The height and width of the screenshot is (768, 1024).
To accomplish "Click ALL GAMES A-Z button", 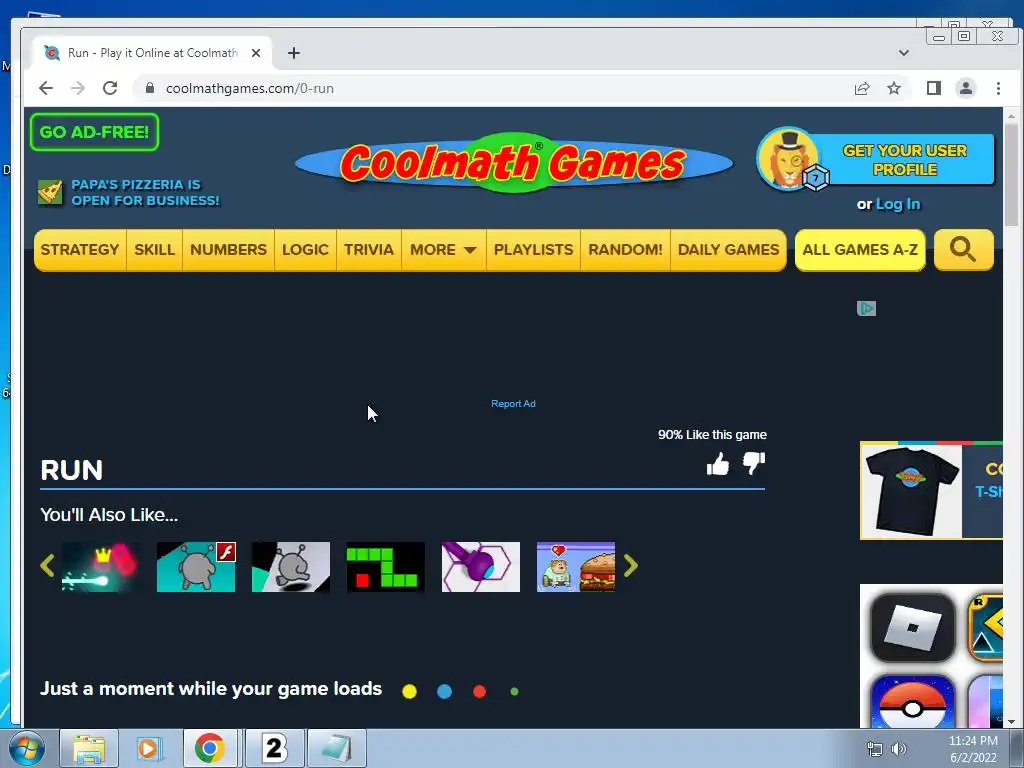I will [x=860, y=249].
